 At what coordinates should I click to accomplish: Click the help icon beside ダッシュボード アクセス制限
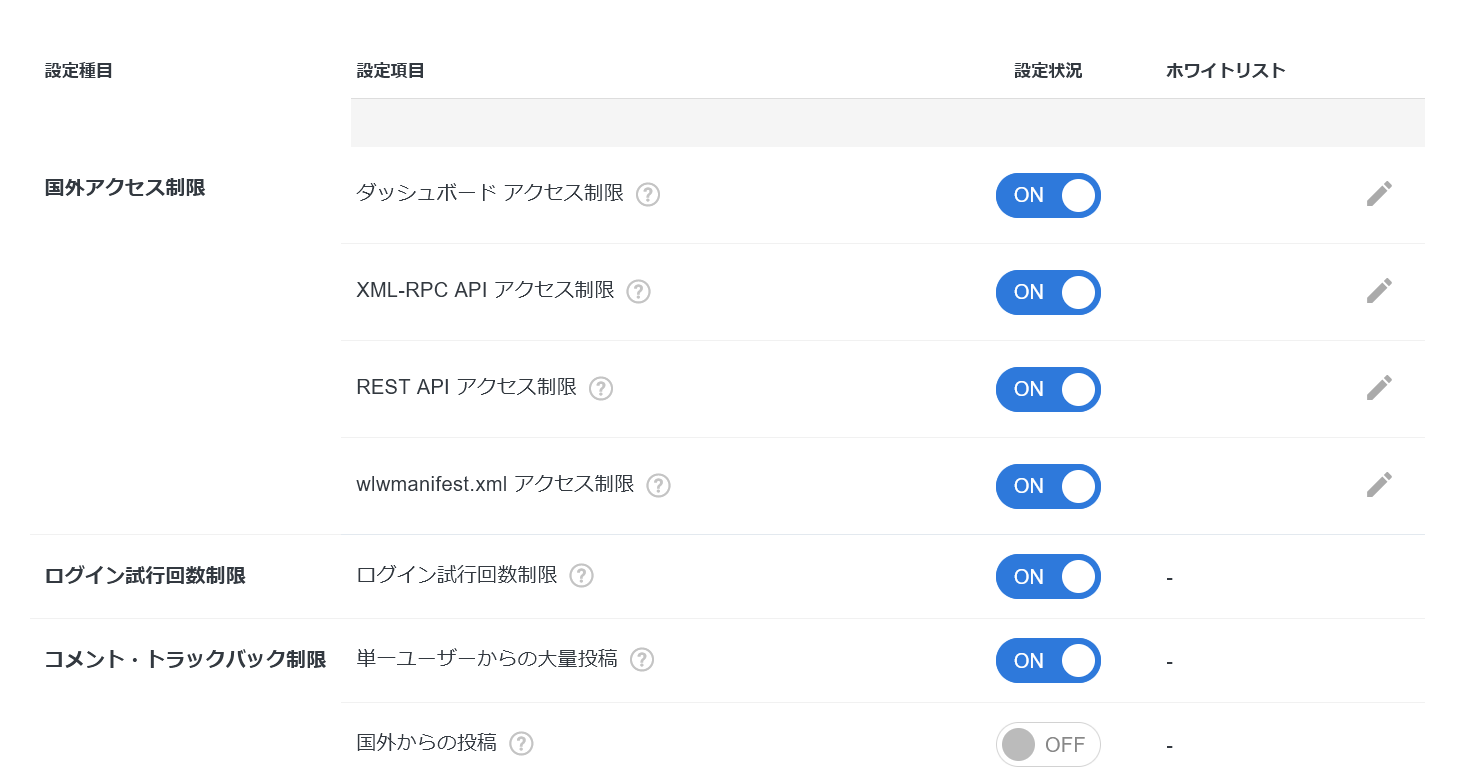coord(648,195)
